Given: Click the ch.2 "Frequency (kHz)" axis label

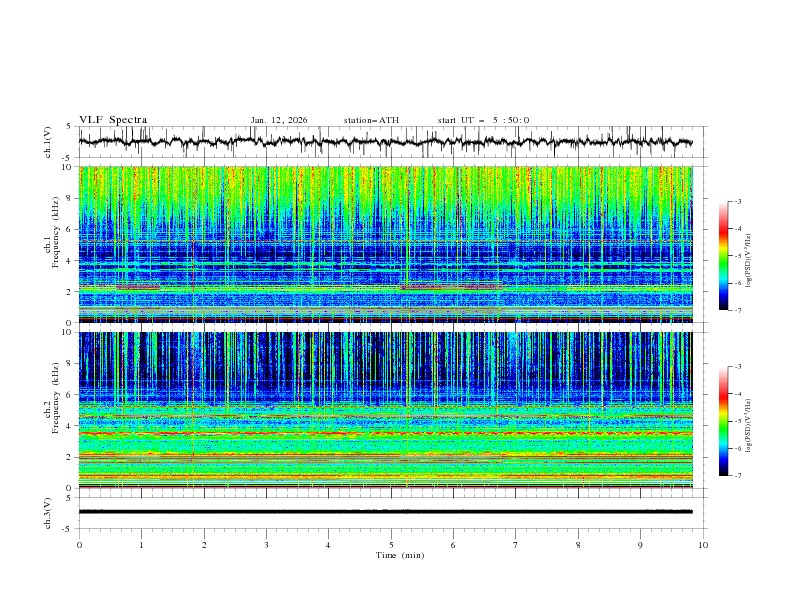Looking at the screenshot, I should [56, 397].
